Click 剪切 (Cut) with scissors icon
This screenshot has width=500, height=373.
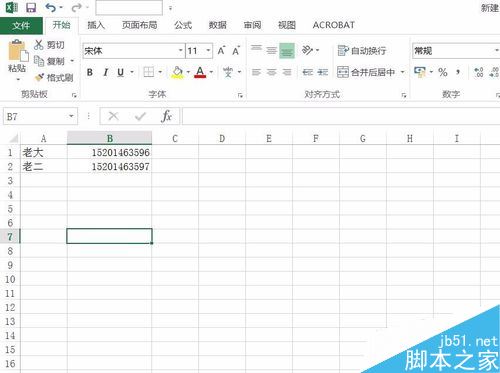pyautogui.click(x=49, y=45)
